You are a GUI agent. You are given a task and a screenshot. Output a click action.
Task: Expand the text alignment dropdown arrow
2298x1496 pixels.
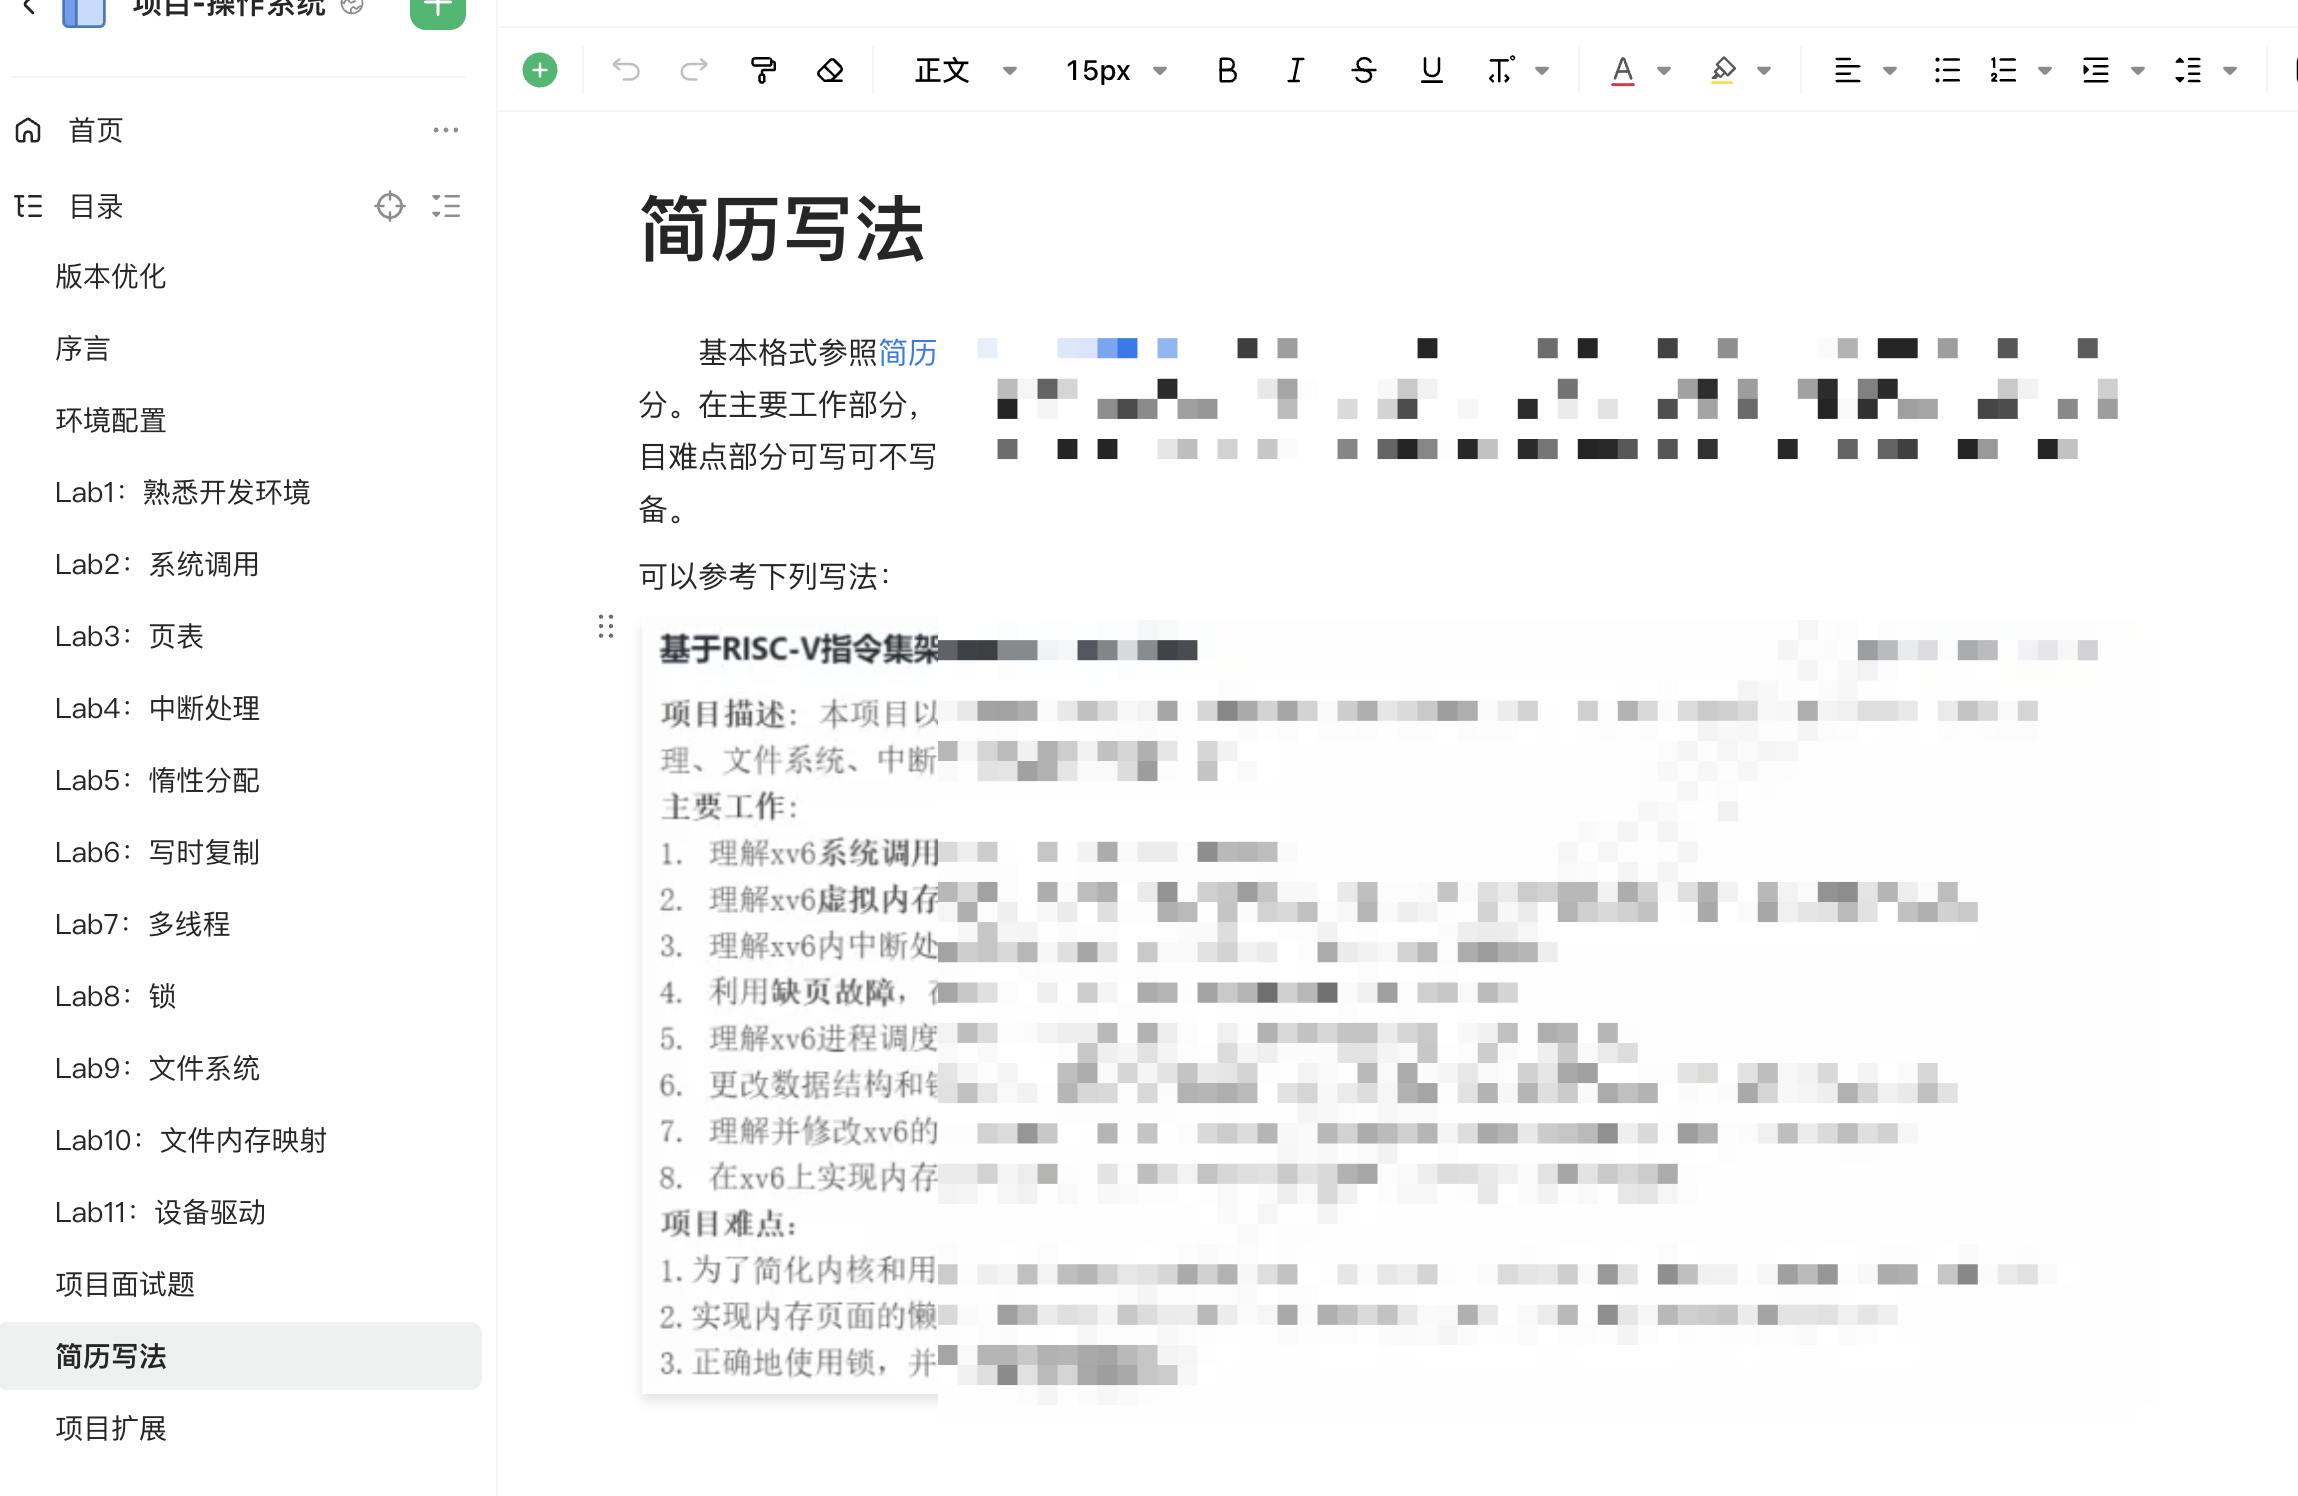(1890, 70)
